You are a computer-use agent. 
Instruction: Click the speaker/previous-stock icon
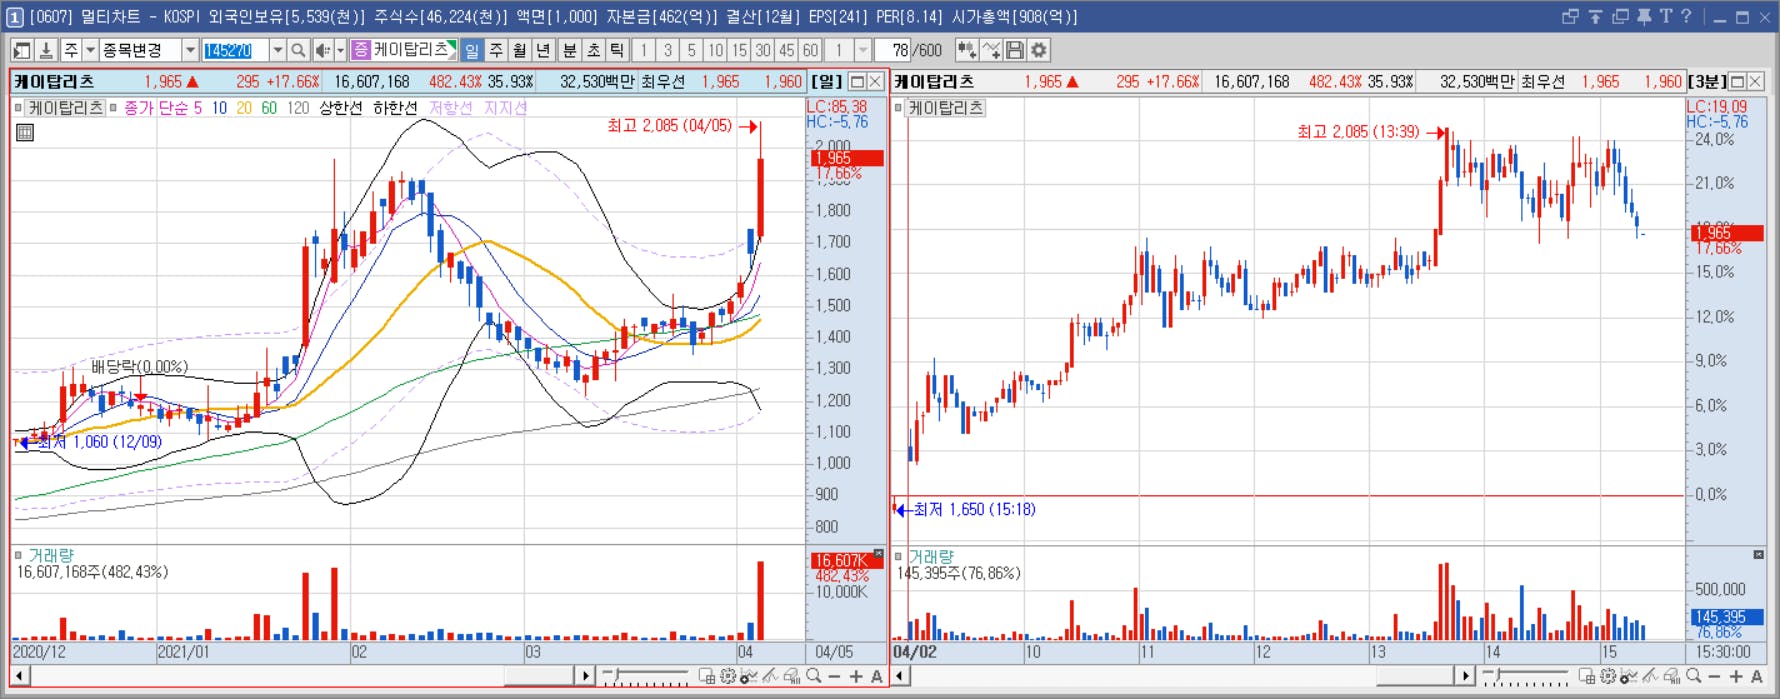pyautogui.click(x=322, y=50)
